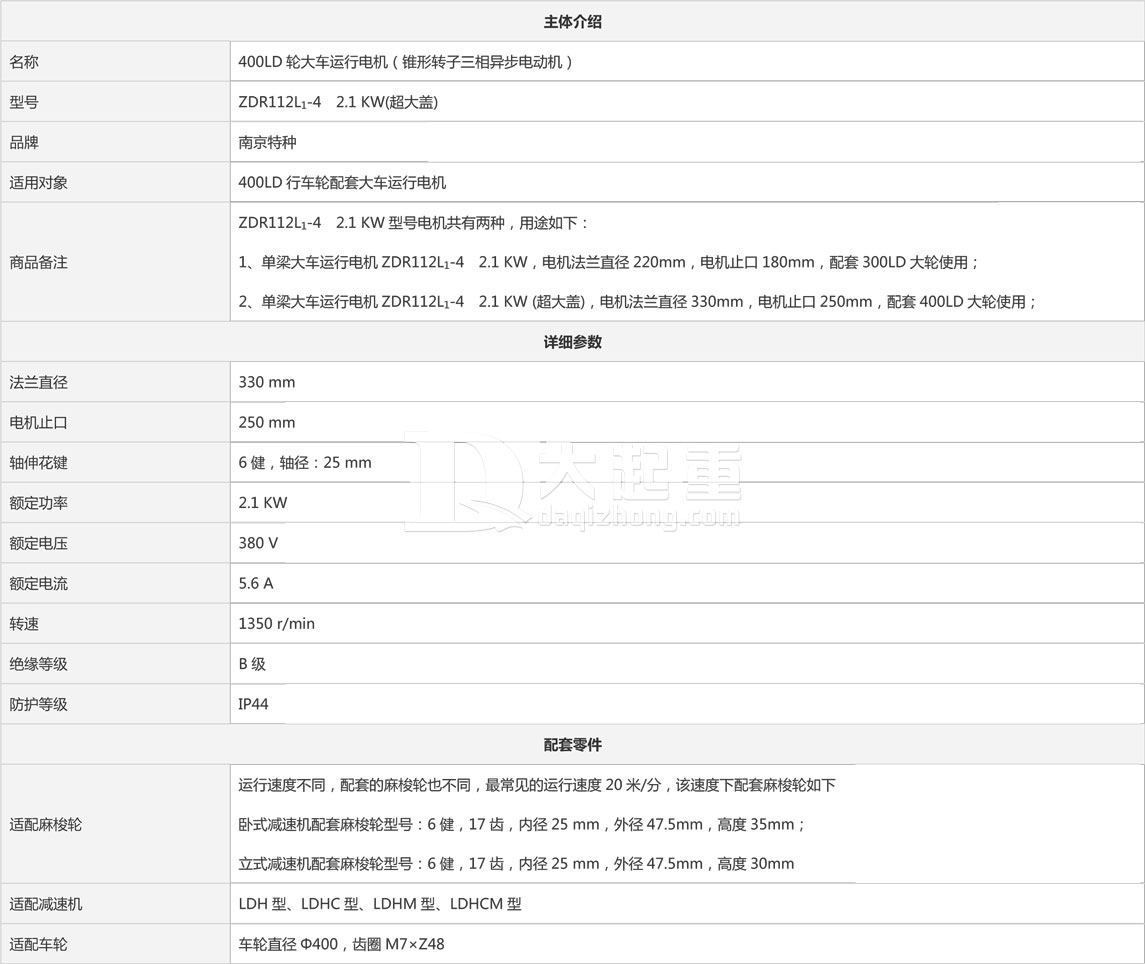Select the 商品备注 label cell
This screenshot has height=964, width=1145.
click(x=115, y=262)
